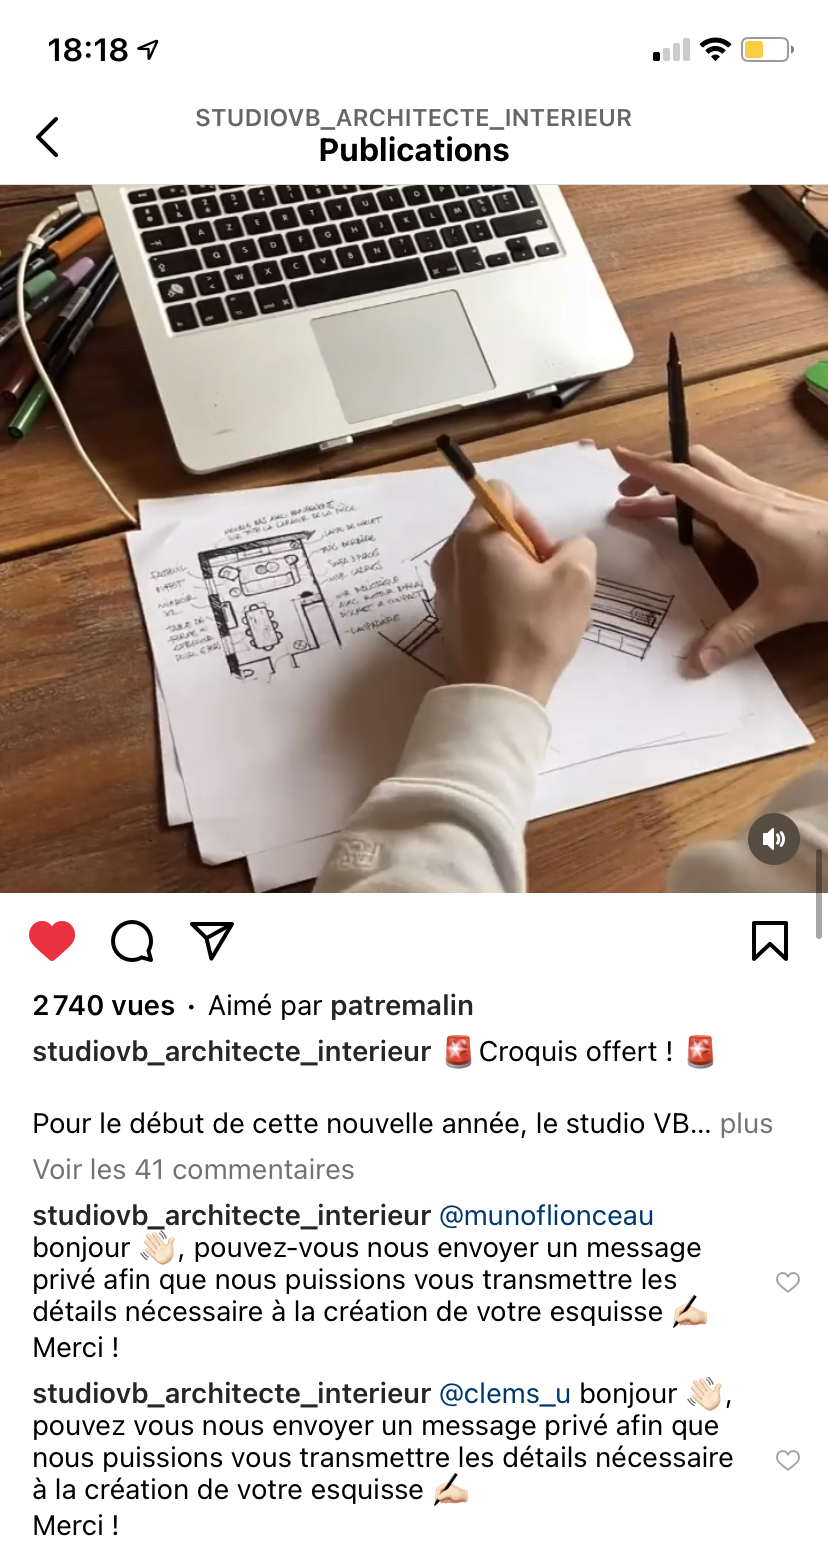This screenshot has width=828, height=1556.
Task: Open studiovb_architecte_interieur profile from the caption
Action: click(232, 1052)
